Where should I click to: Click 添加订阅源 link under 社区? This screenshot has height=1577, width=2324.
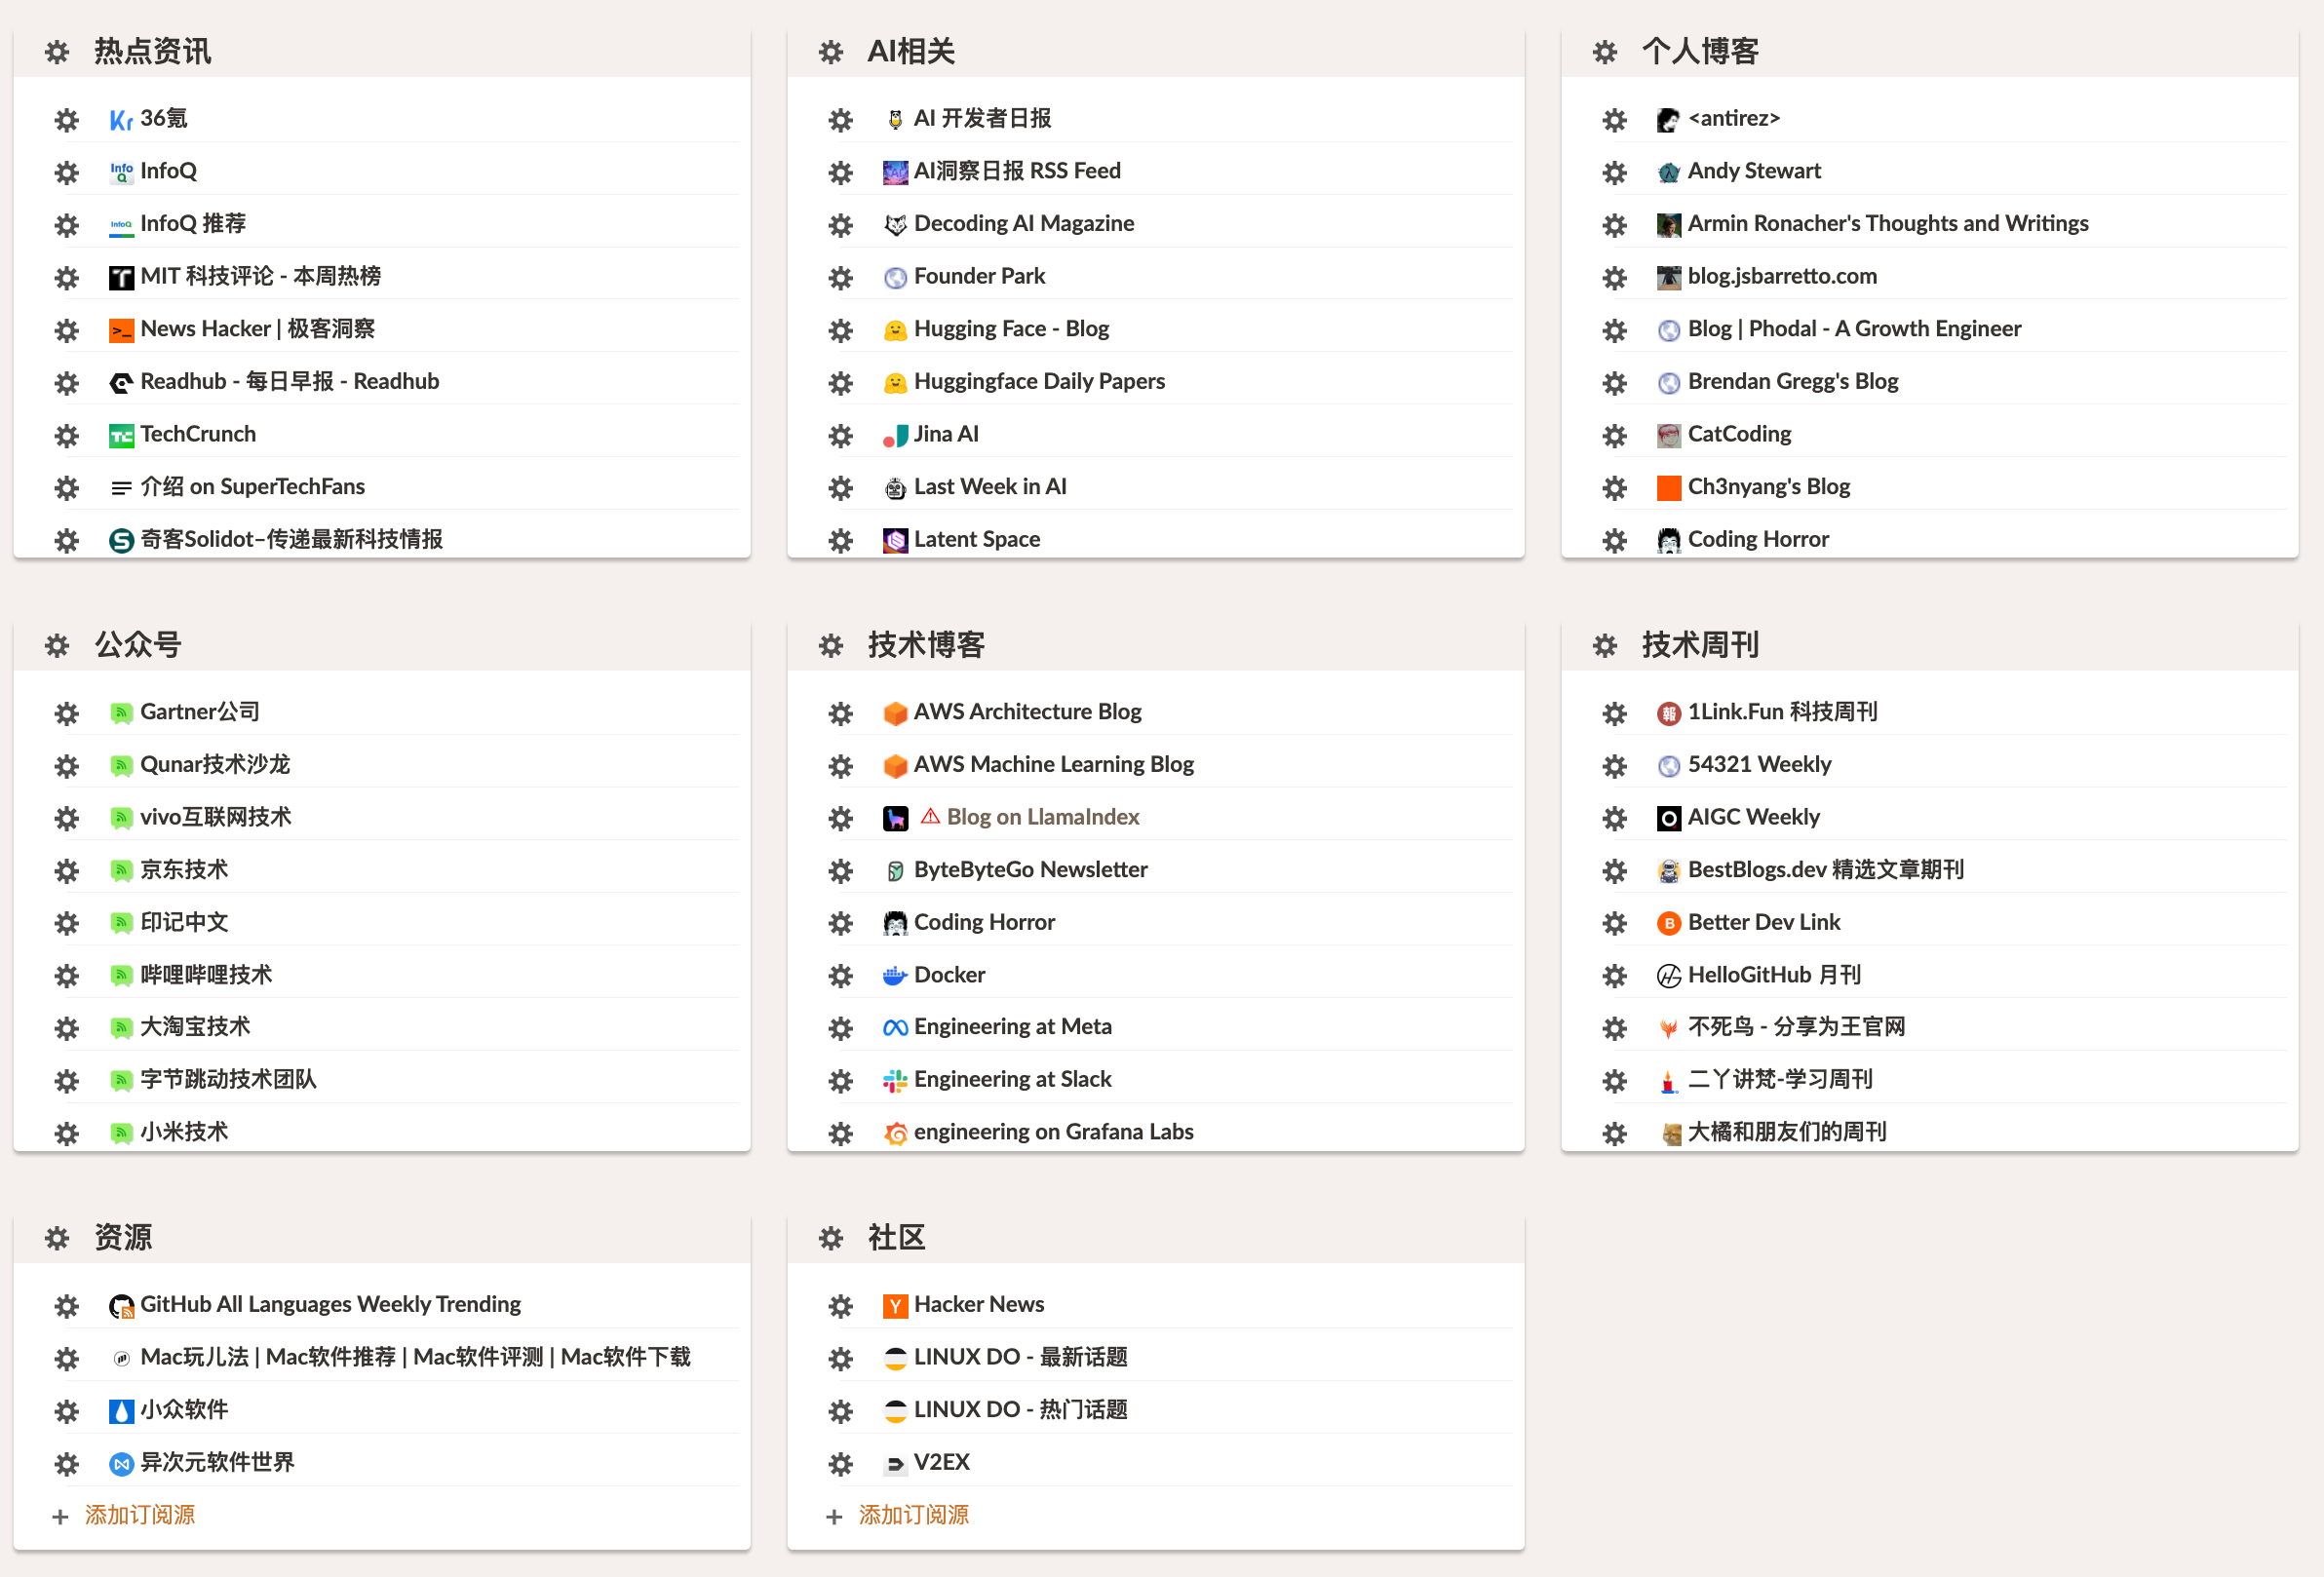coord(913,1515)
